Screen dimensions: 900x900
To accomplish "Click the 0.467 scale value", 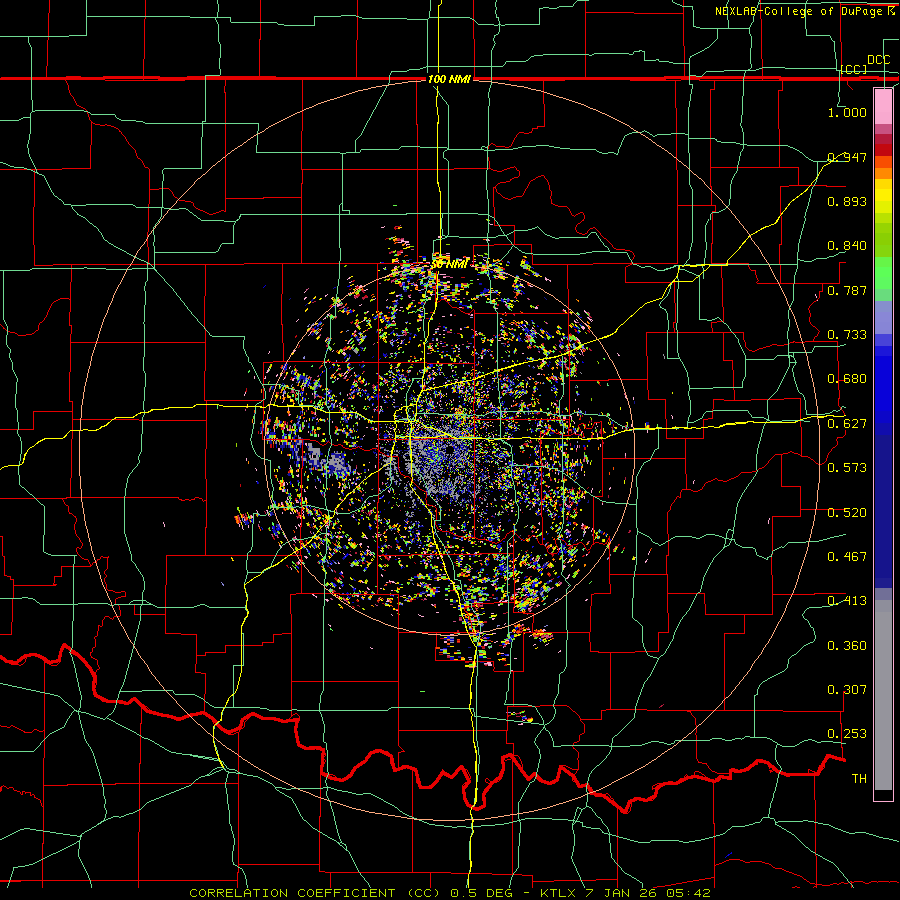I will coord(847,557).
